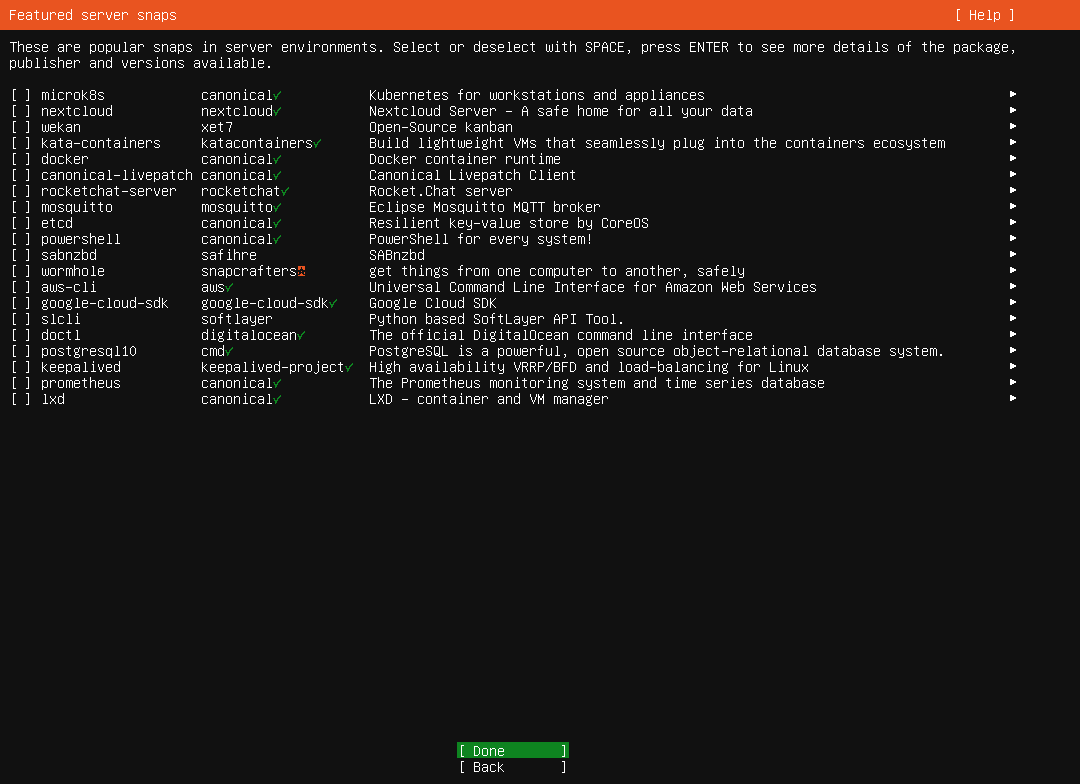Click the snap name slcli
This screenshot has width=1080, height=784.
pos(61,320)
